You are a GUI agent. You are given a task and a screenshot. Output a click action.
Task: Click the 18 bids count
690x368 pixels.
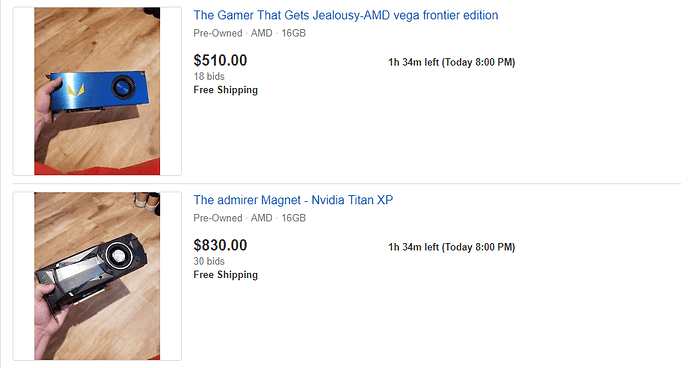[209, 77]
